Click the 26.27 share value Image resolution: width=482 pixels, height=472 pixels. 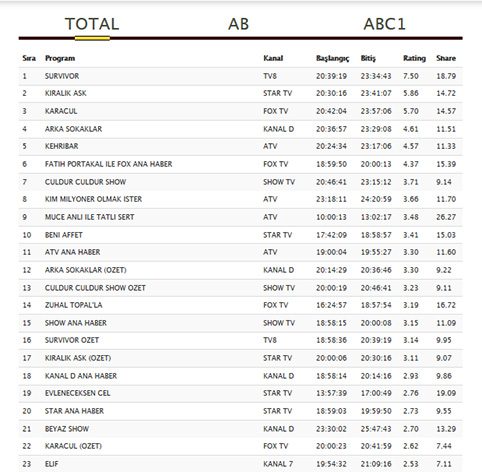(446, 217)
